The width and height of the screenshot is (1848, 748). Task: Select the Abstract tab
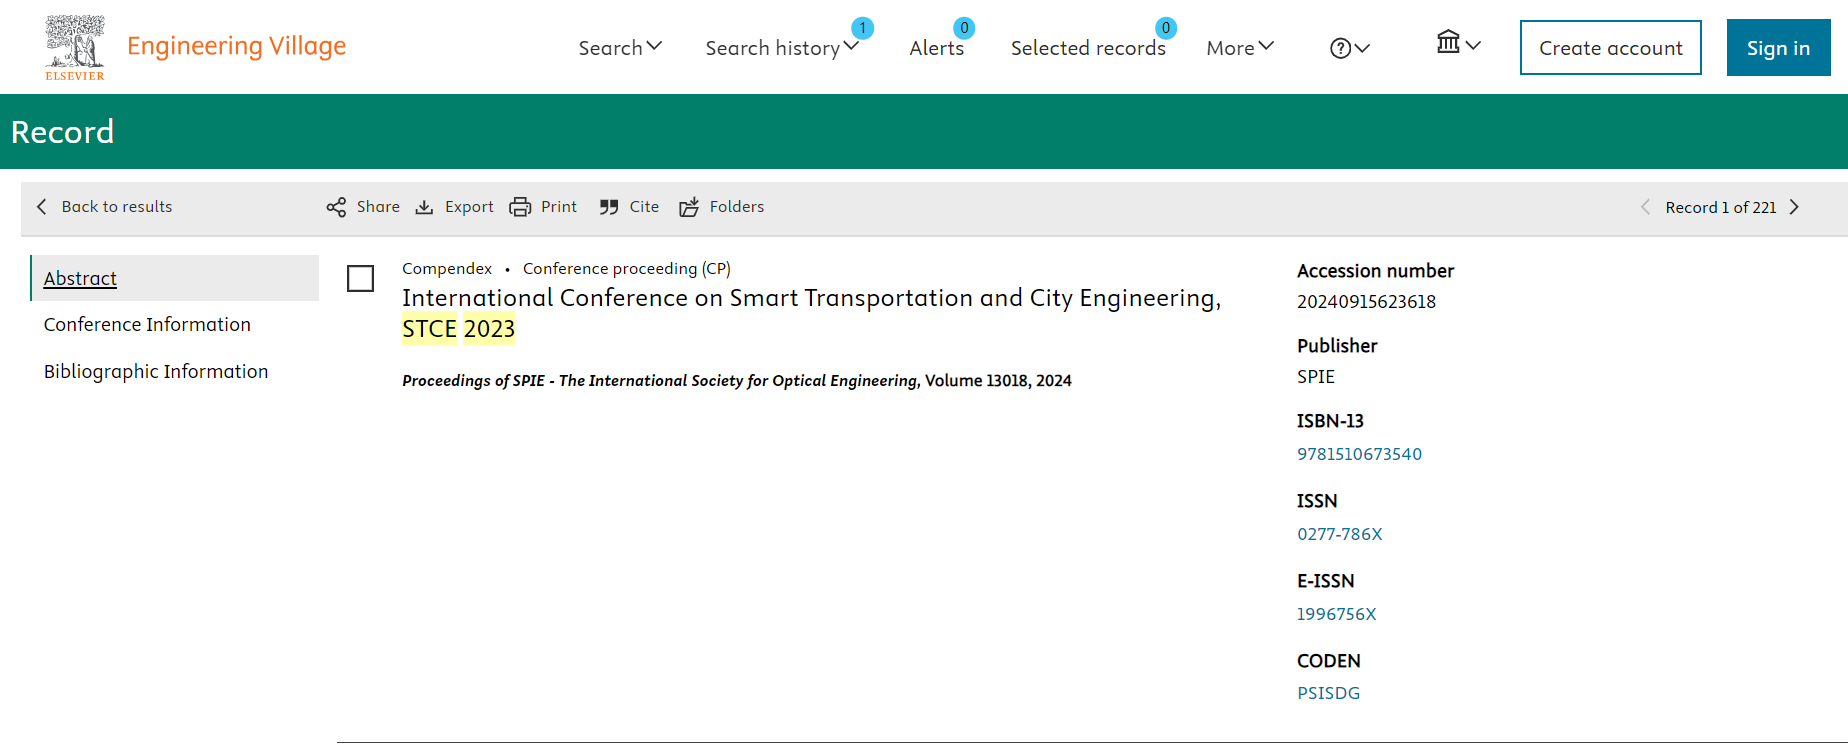click(x=175, y=278)
